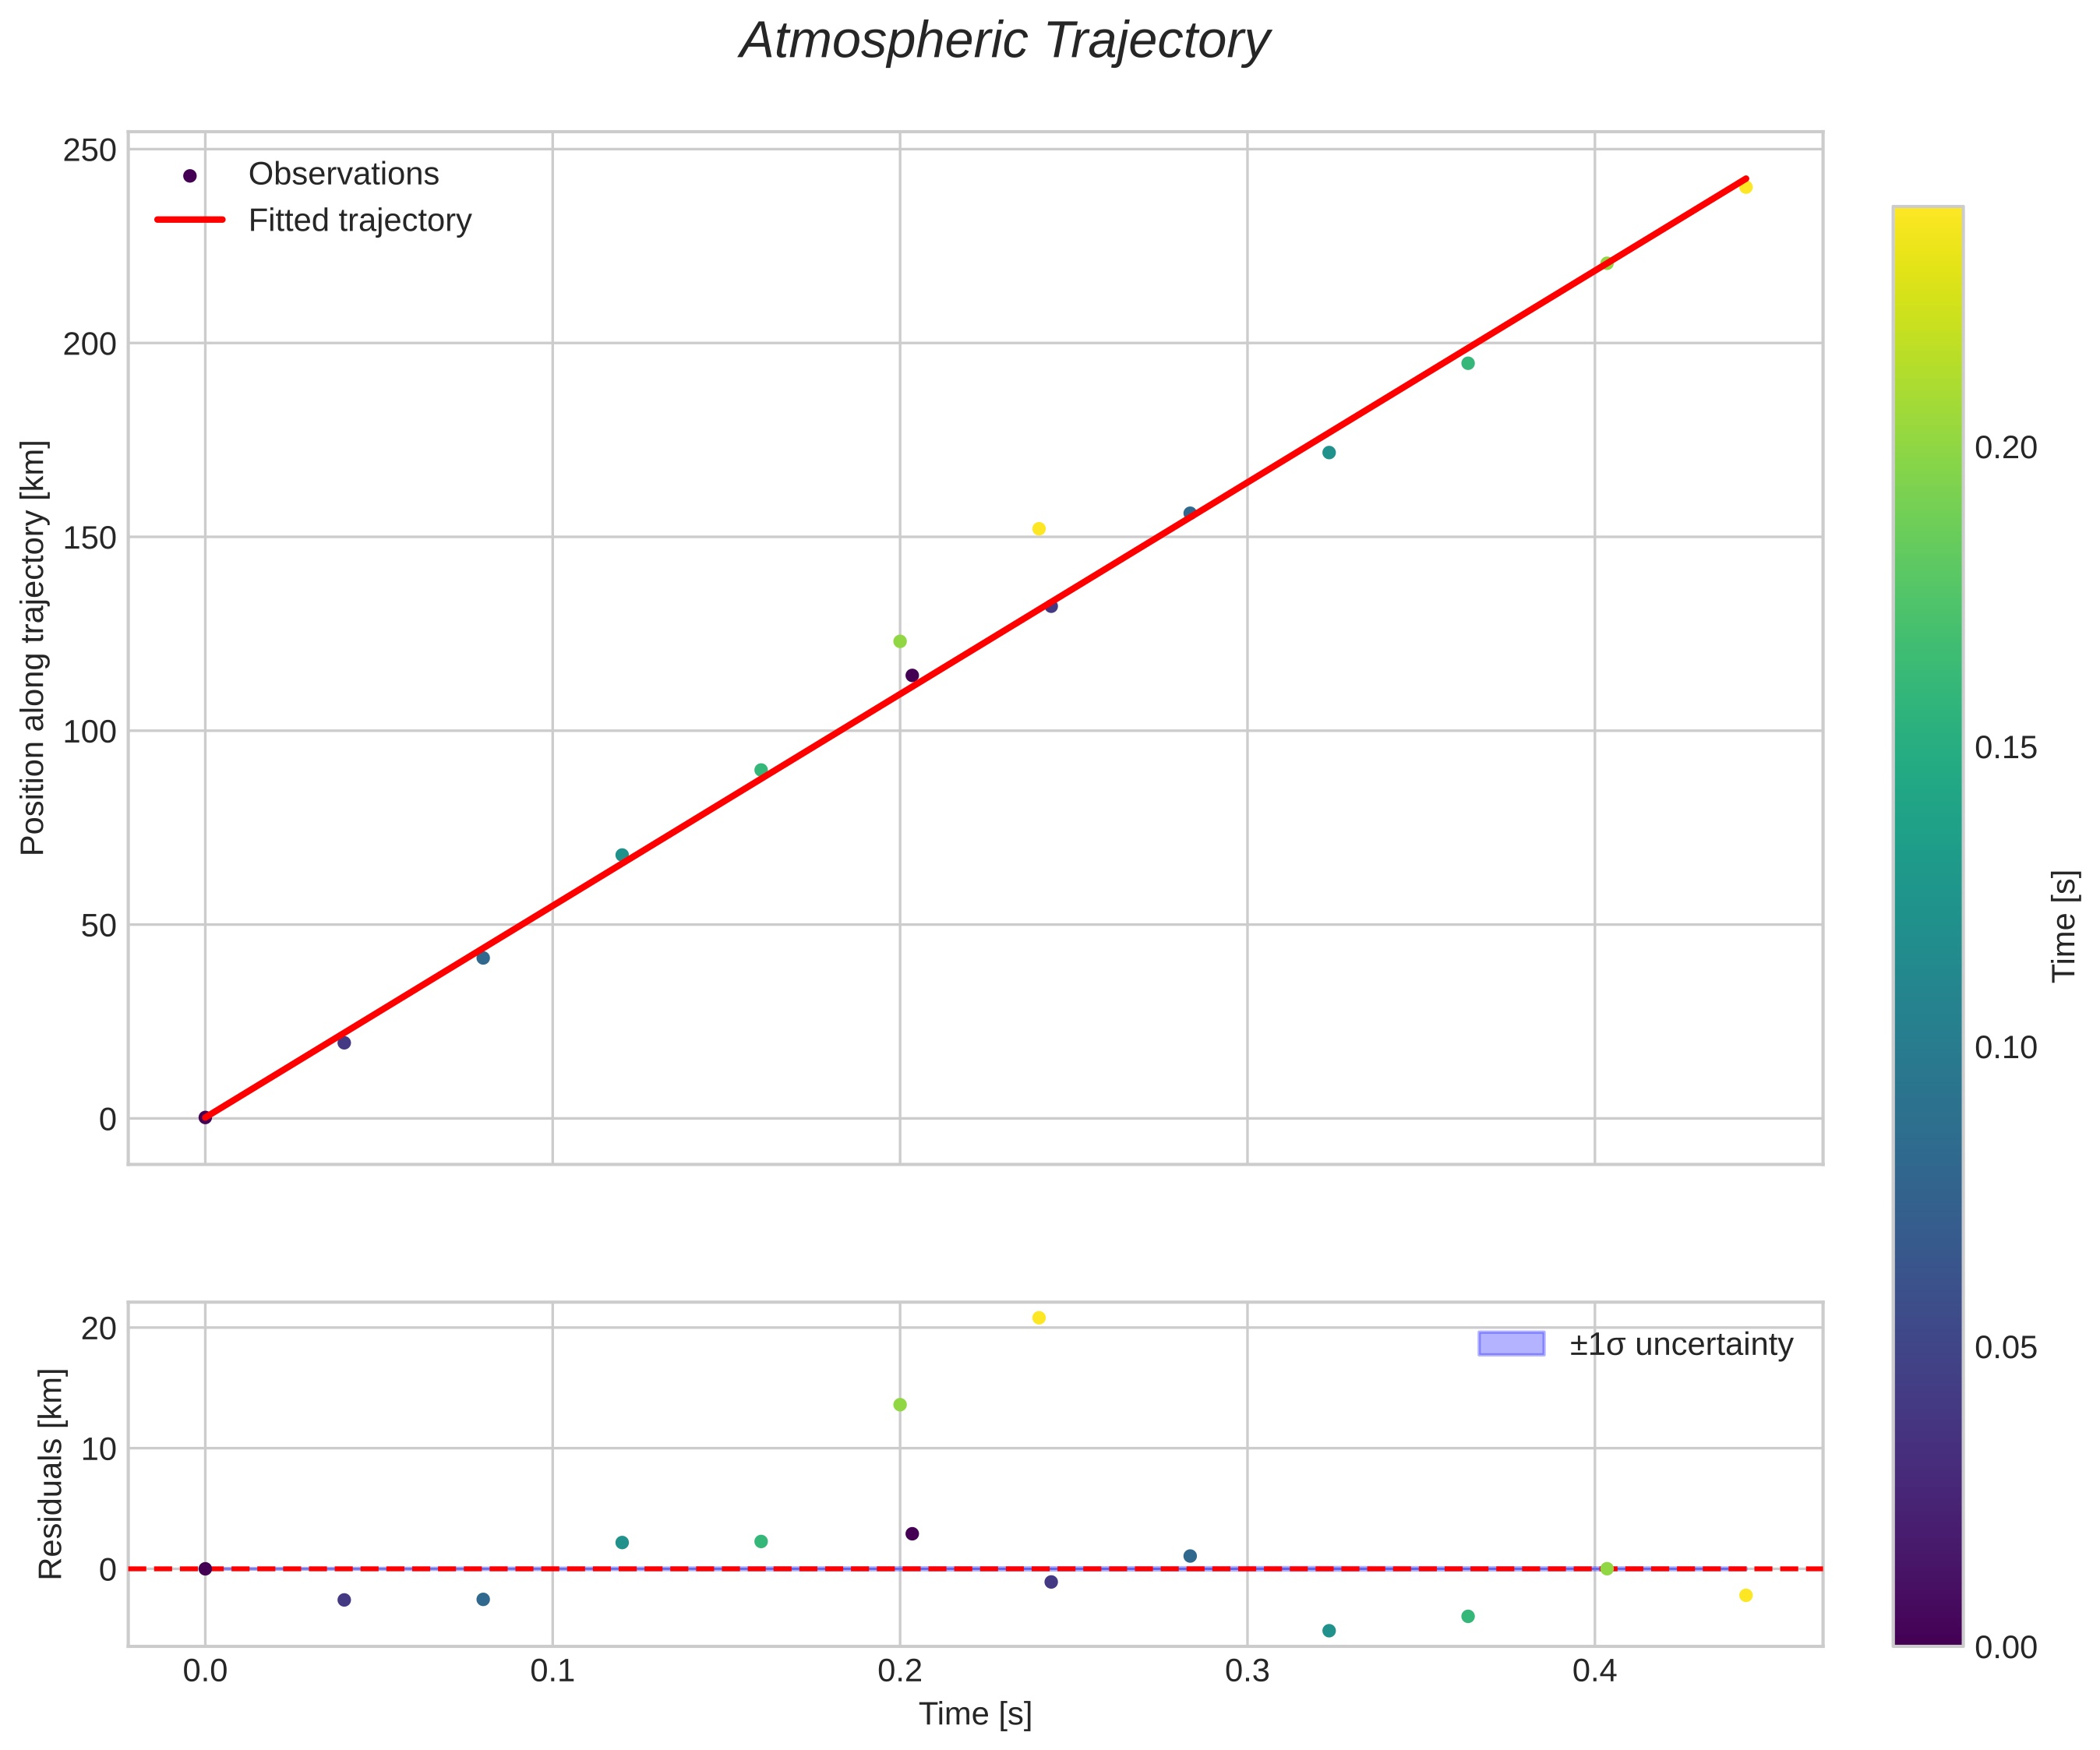The image size is (2100, 1750).
Task: Click the 'Time [s]' colorbar label
Action: click(2064, 926)
